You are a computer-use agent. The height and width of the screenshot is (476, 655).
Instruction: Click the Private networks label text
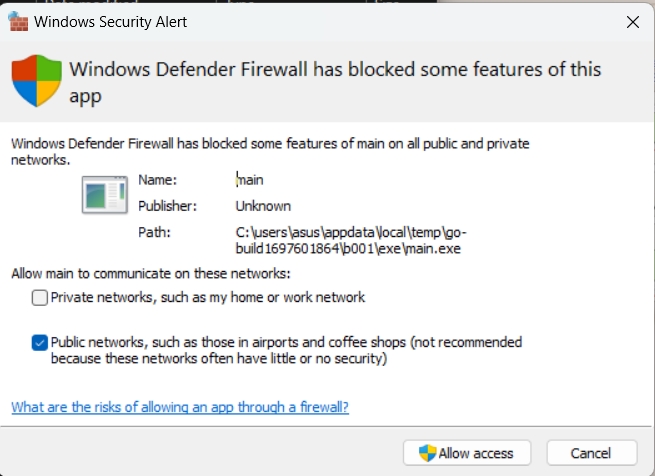click(208, 297)
